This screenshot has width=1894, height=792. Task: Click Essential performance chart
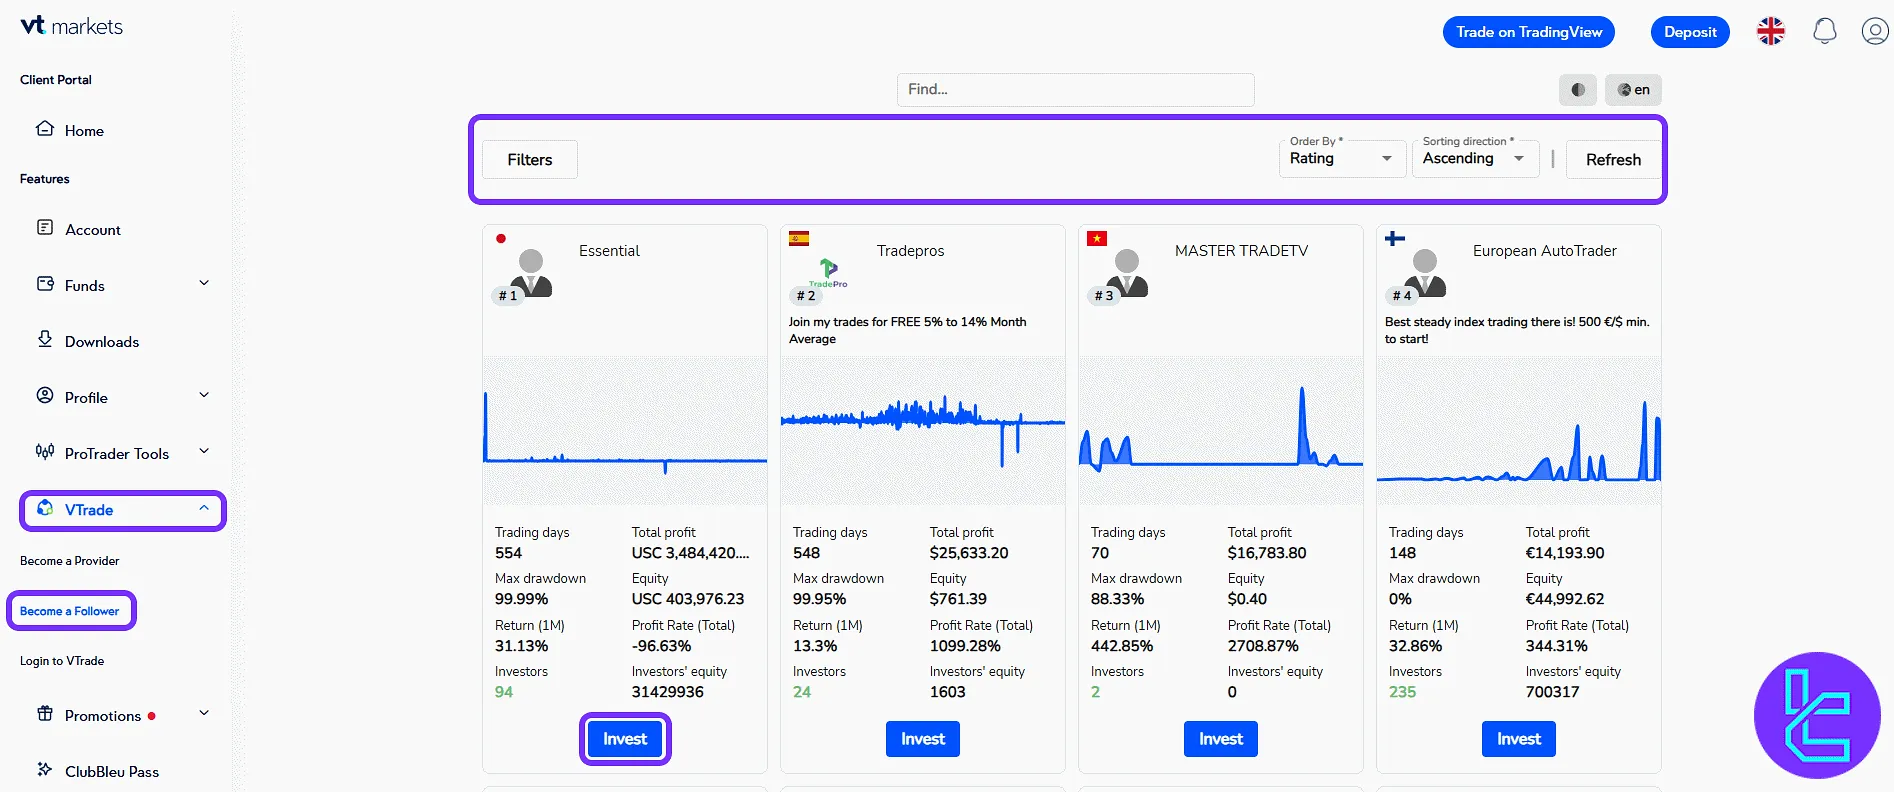pyautogui.click(x=625, y=430)
